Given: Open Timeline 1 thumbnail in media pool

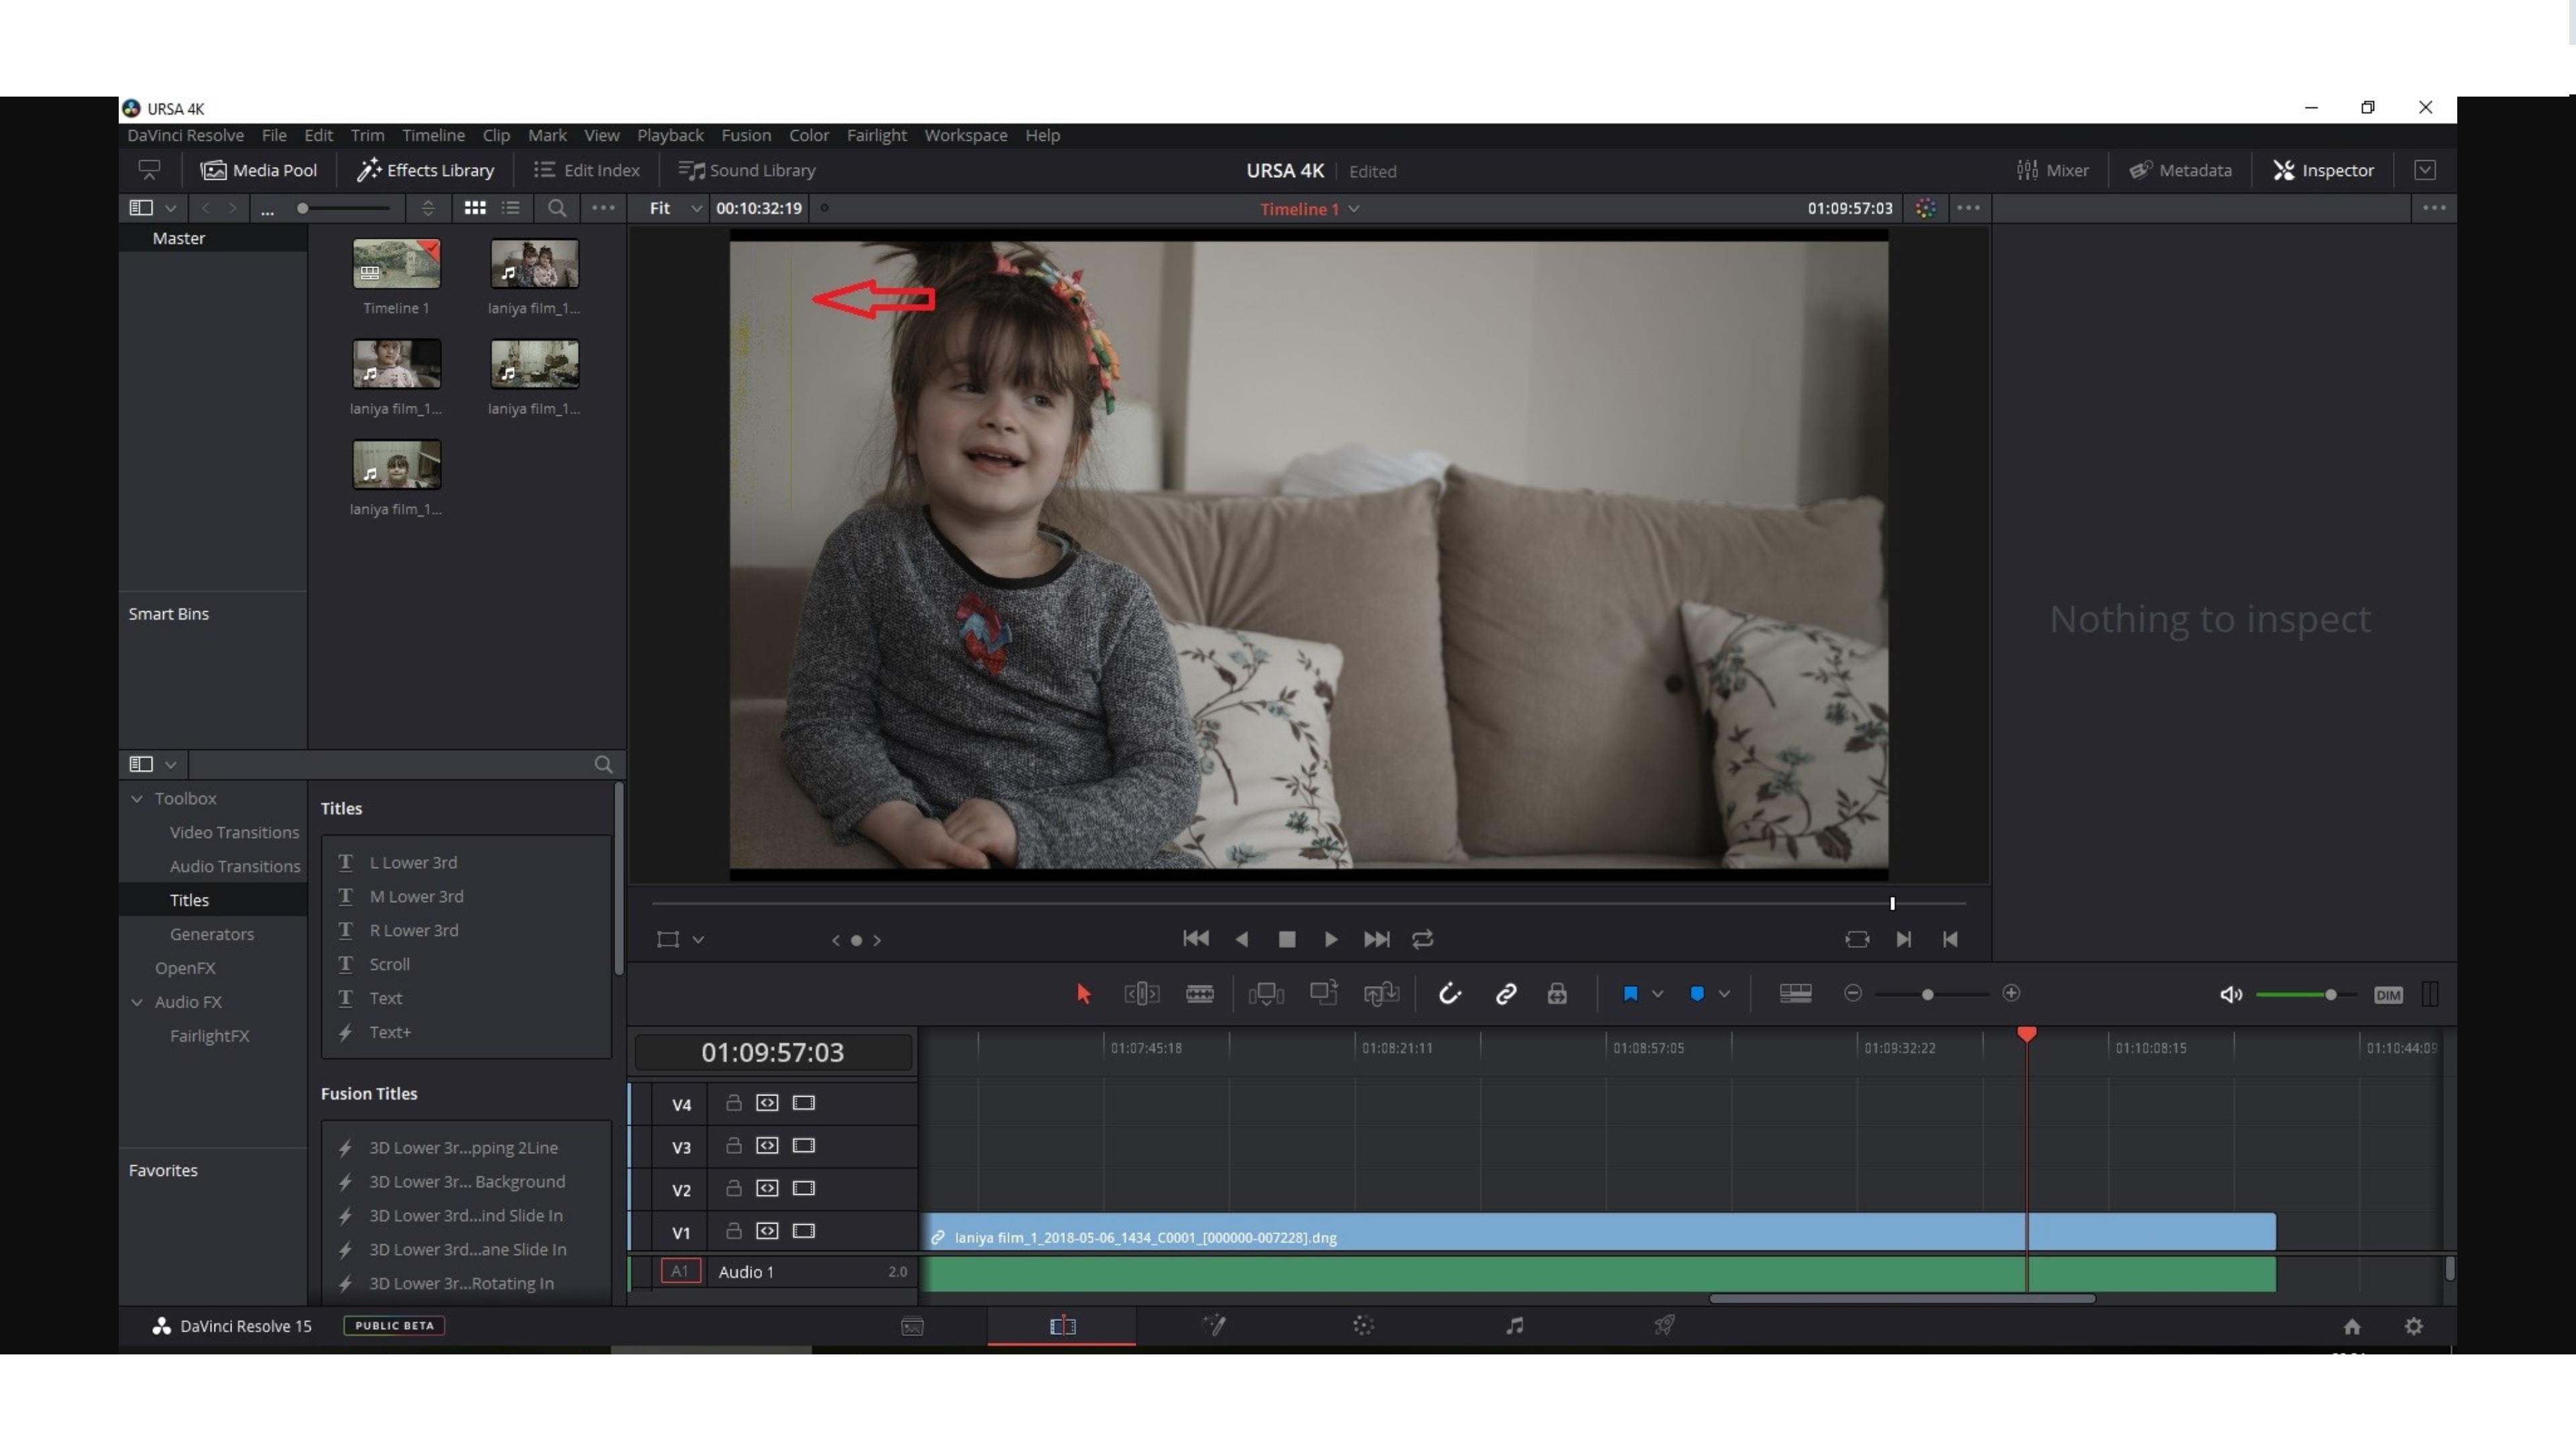Looking at the screenshot, I should point(396,264).
